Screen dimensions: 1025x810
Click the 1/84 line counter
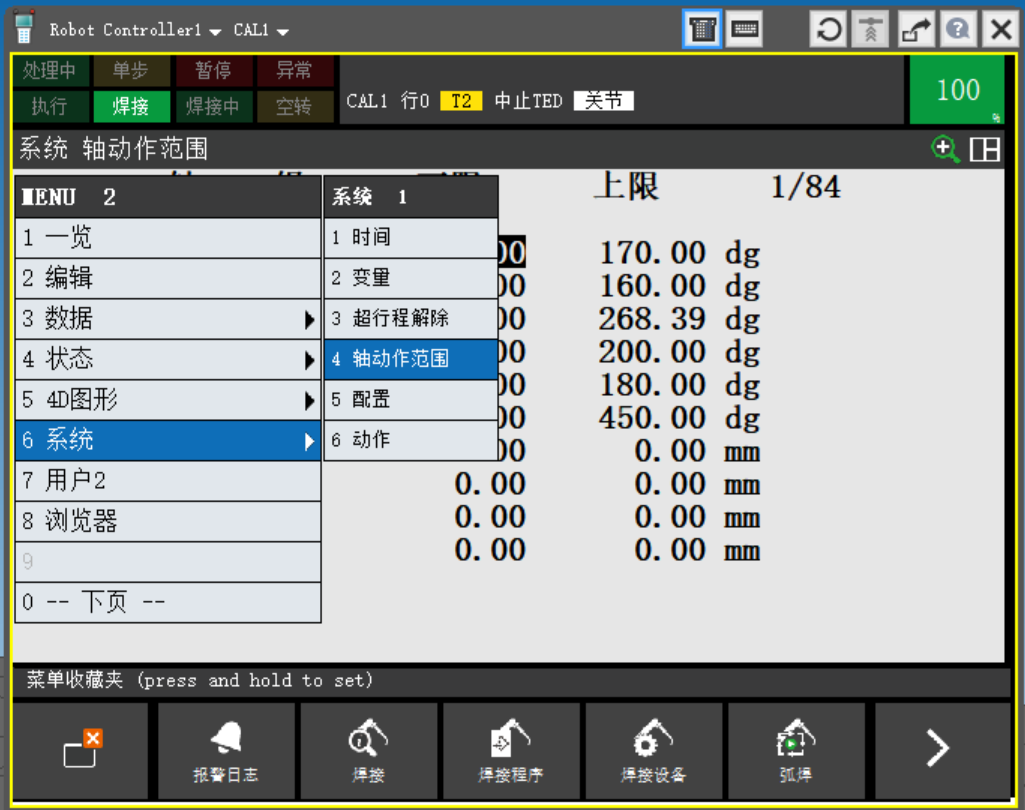[x=805, y=188]
